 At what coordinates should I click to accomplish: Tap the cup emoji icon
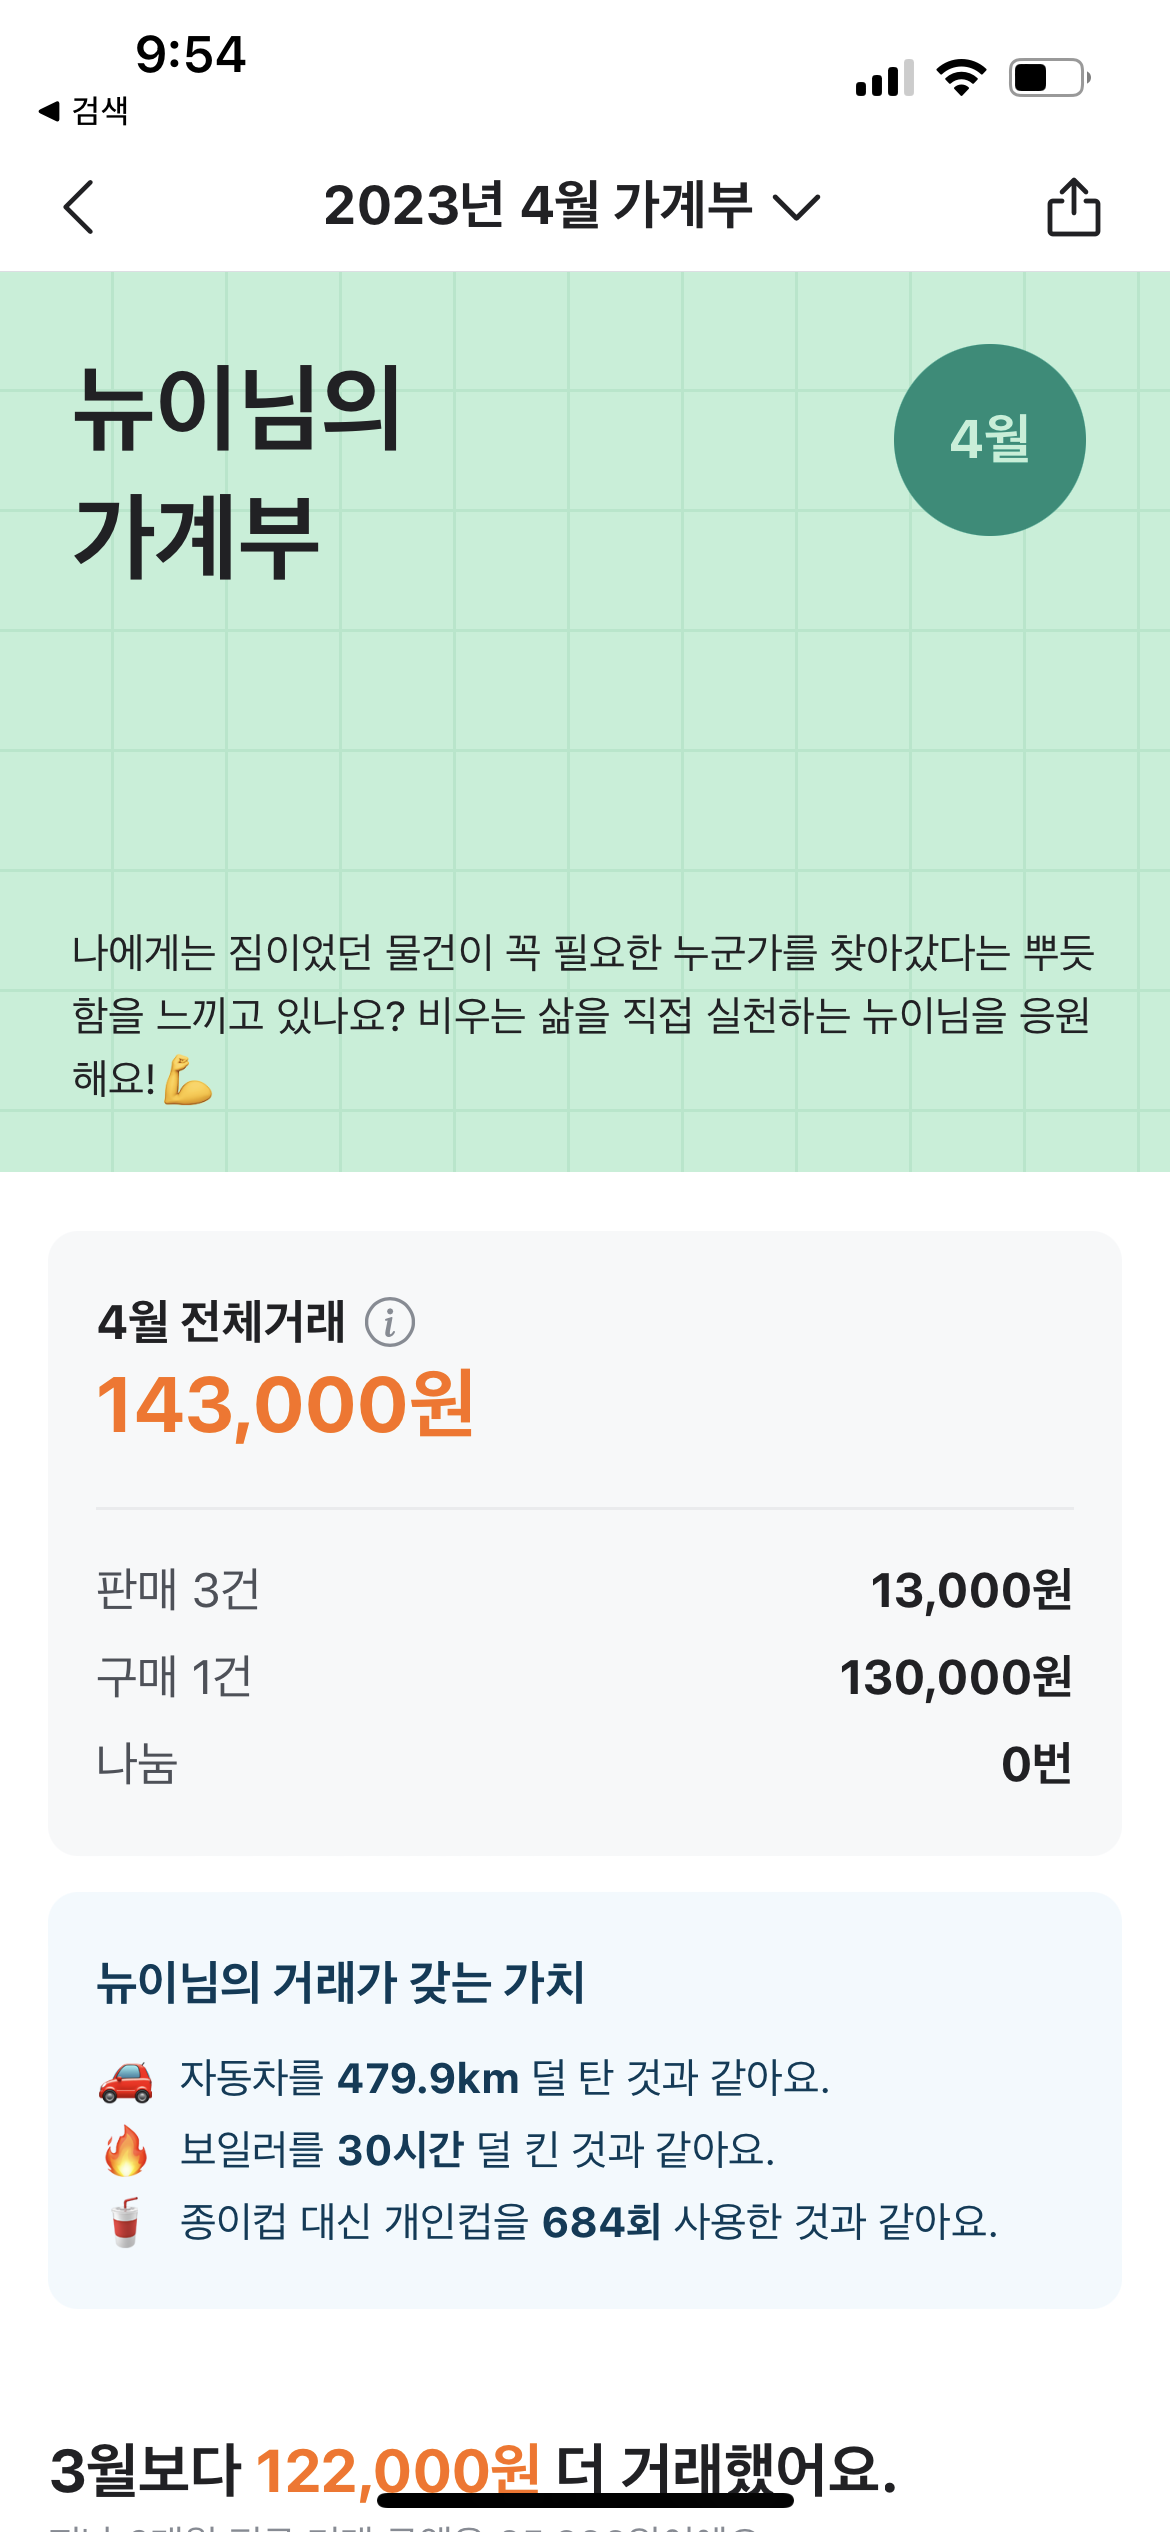(x=126, y=2222)
